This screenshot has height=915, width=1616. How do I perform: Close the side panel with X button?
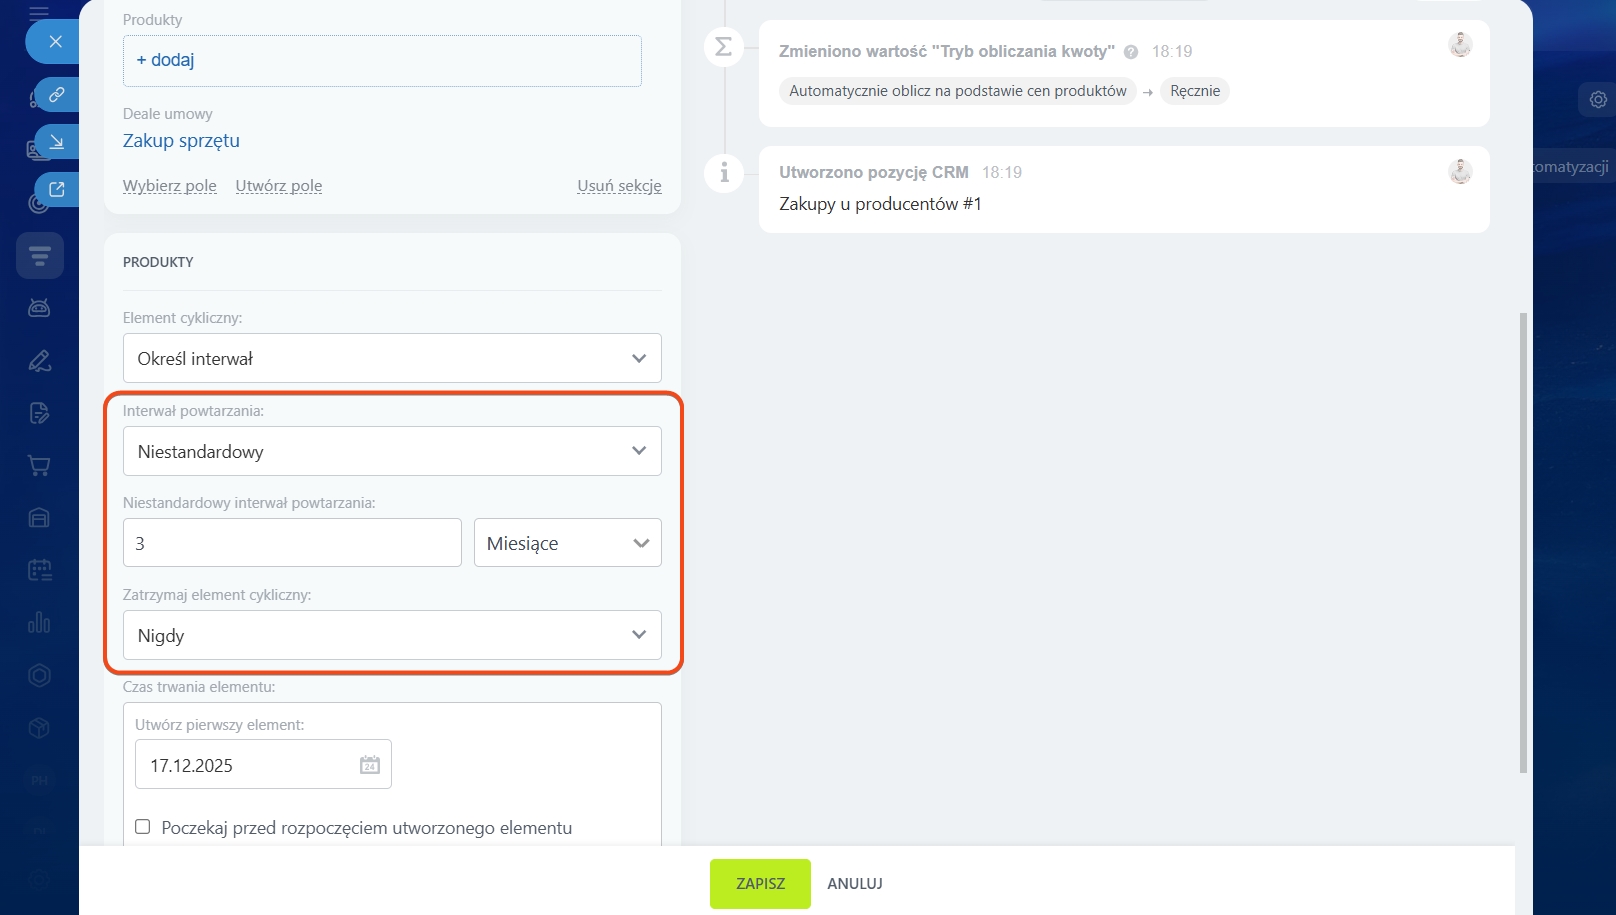[x=55, y=42]
